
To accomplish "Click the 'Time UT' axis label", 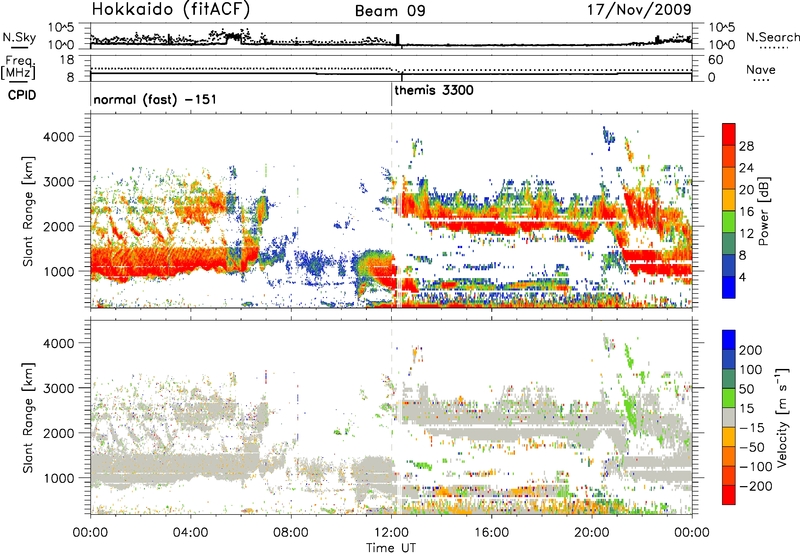I will 391,548.
